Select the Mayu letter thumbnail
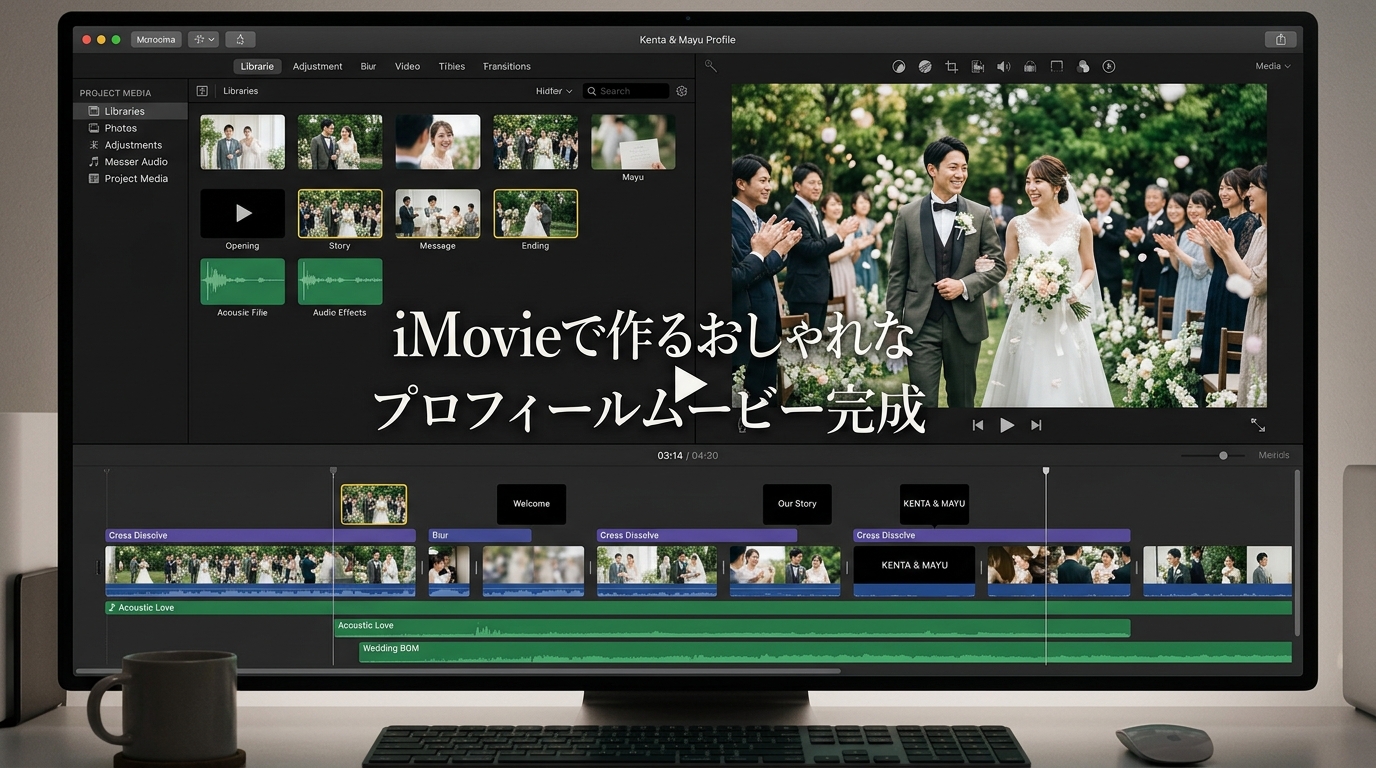Screen dimensions: 1376x768 633,142
